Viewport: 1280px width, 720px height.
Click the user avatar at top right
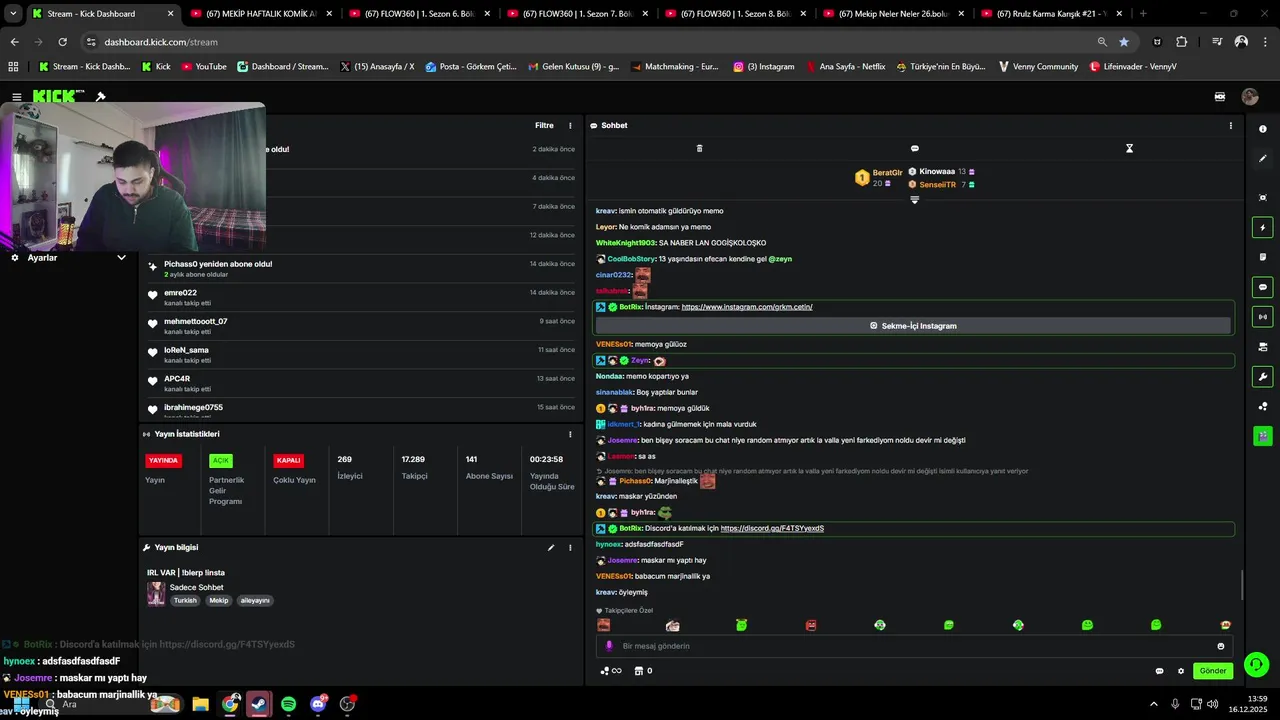click(x=1249, y=97)
